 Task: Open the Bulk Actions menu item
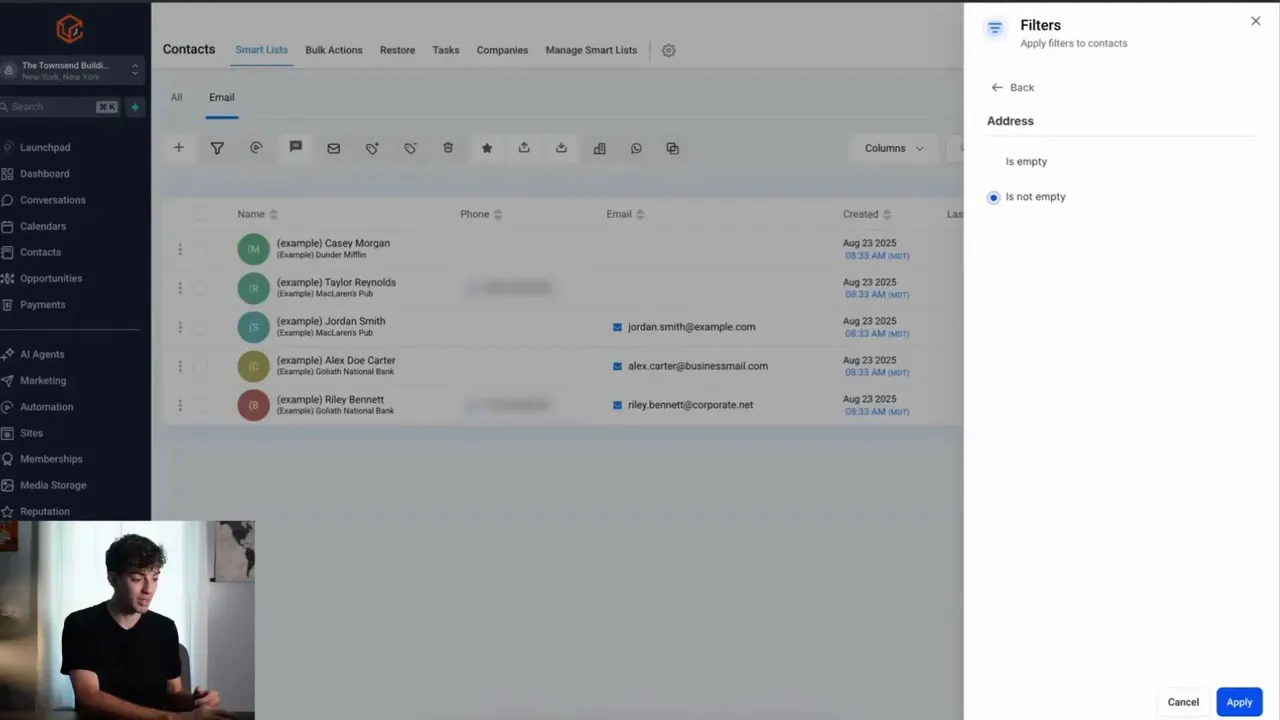333,49
